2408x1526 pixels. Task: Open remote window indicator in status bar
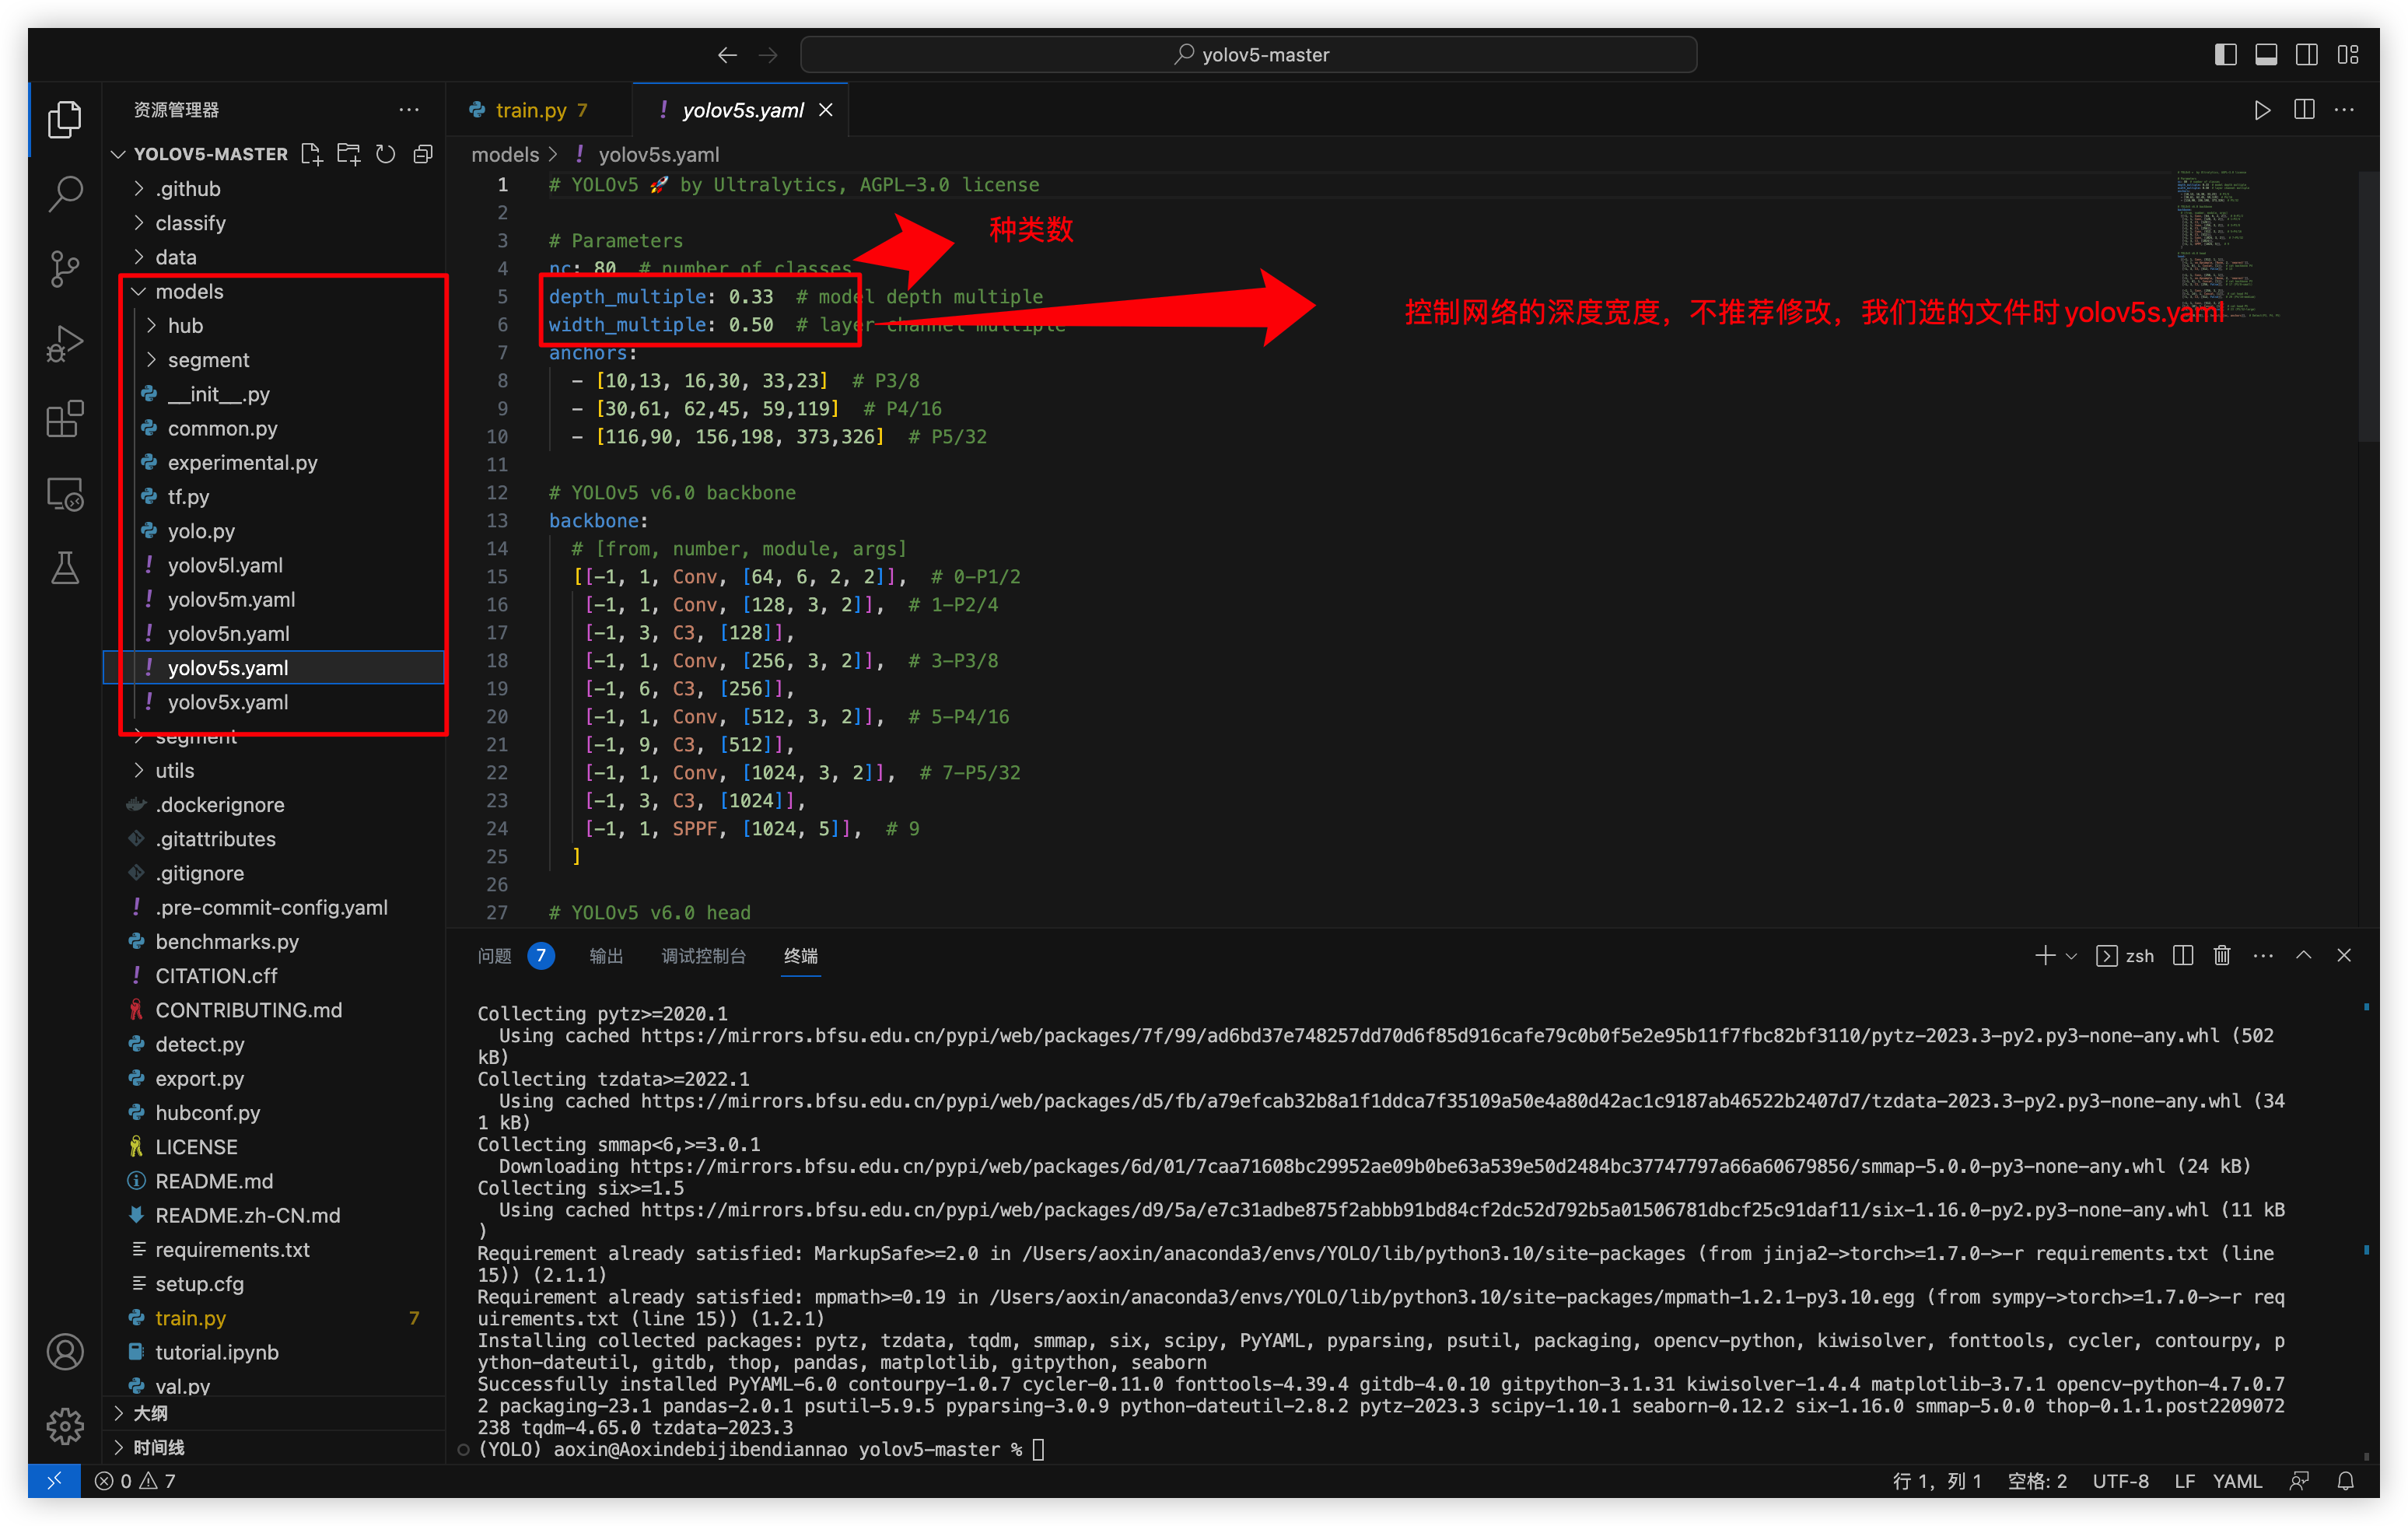[x=54, y=1481]
